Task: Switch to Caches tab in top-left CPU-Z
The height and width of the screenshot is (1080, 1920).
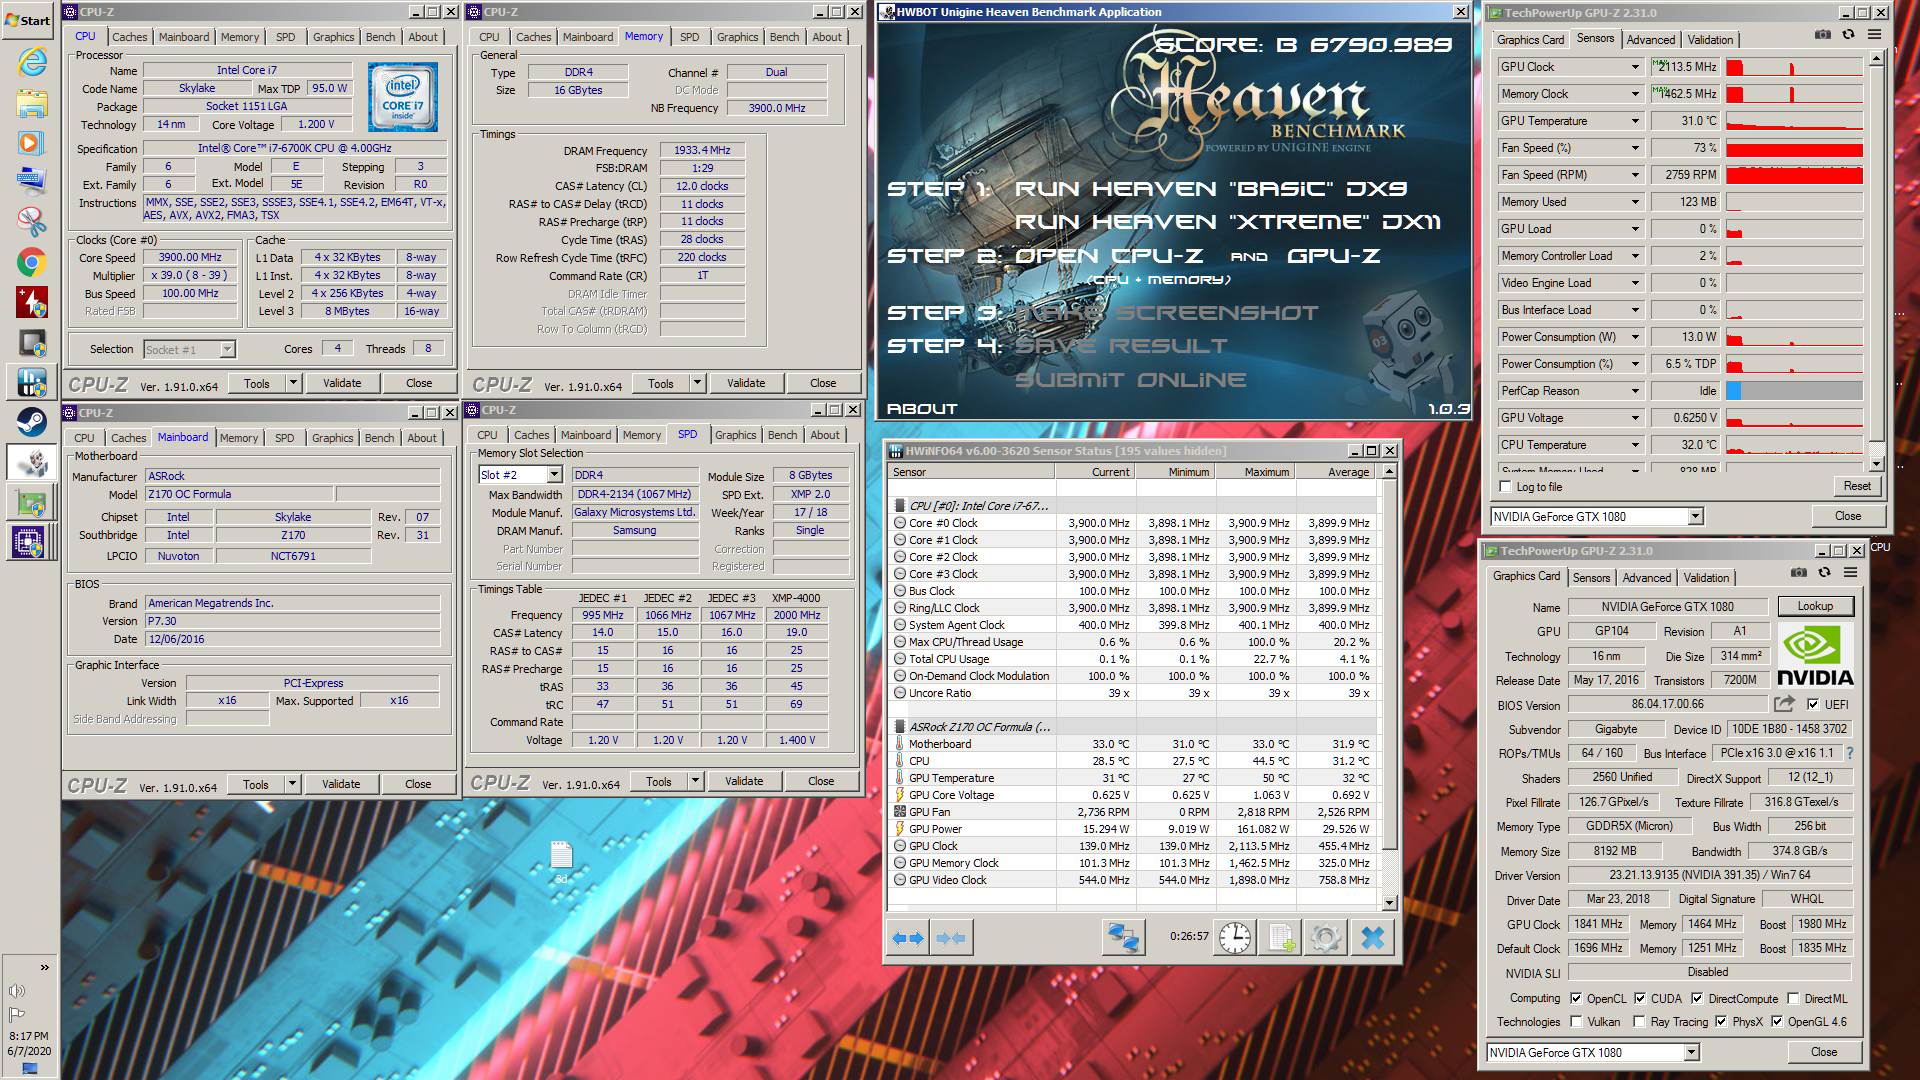Action: (x=129, y=37)
